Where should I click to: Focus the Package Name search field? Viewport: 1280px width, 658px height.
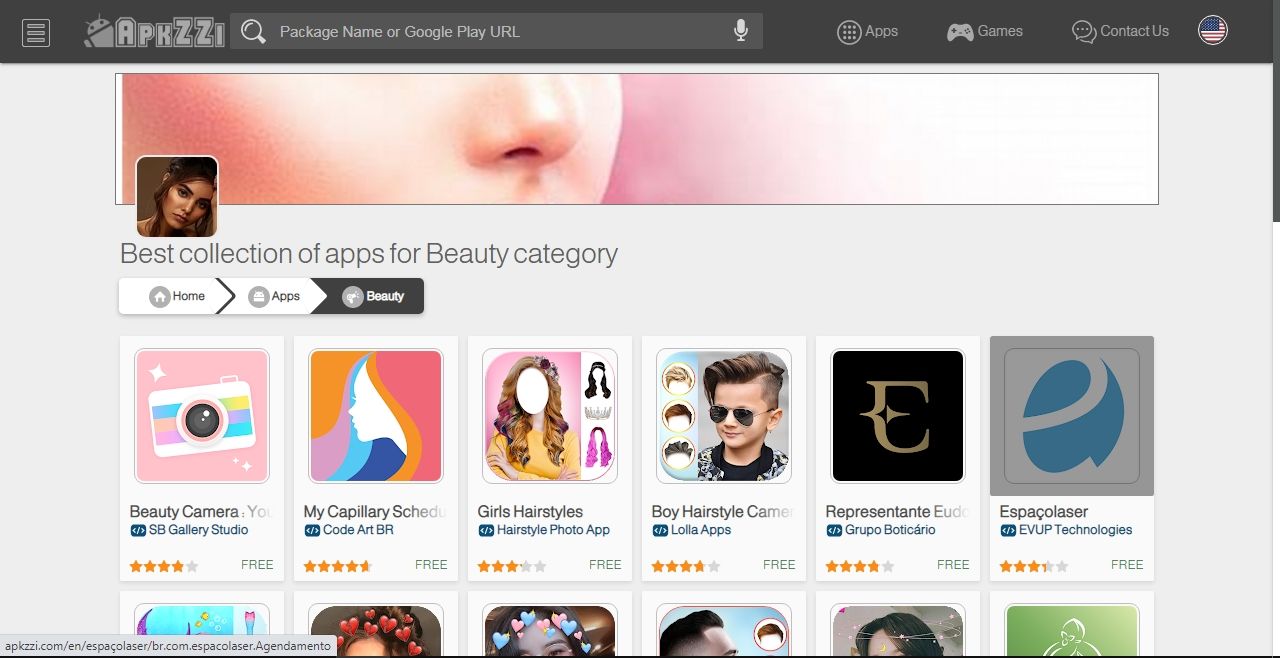(496, 31)
